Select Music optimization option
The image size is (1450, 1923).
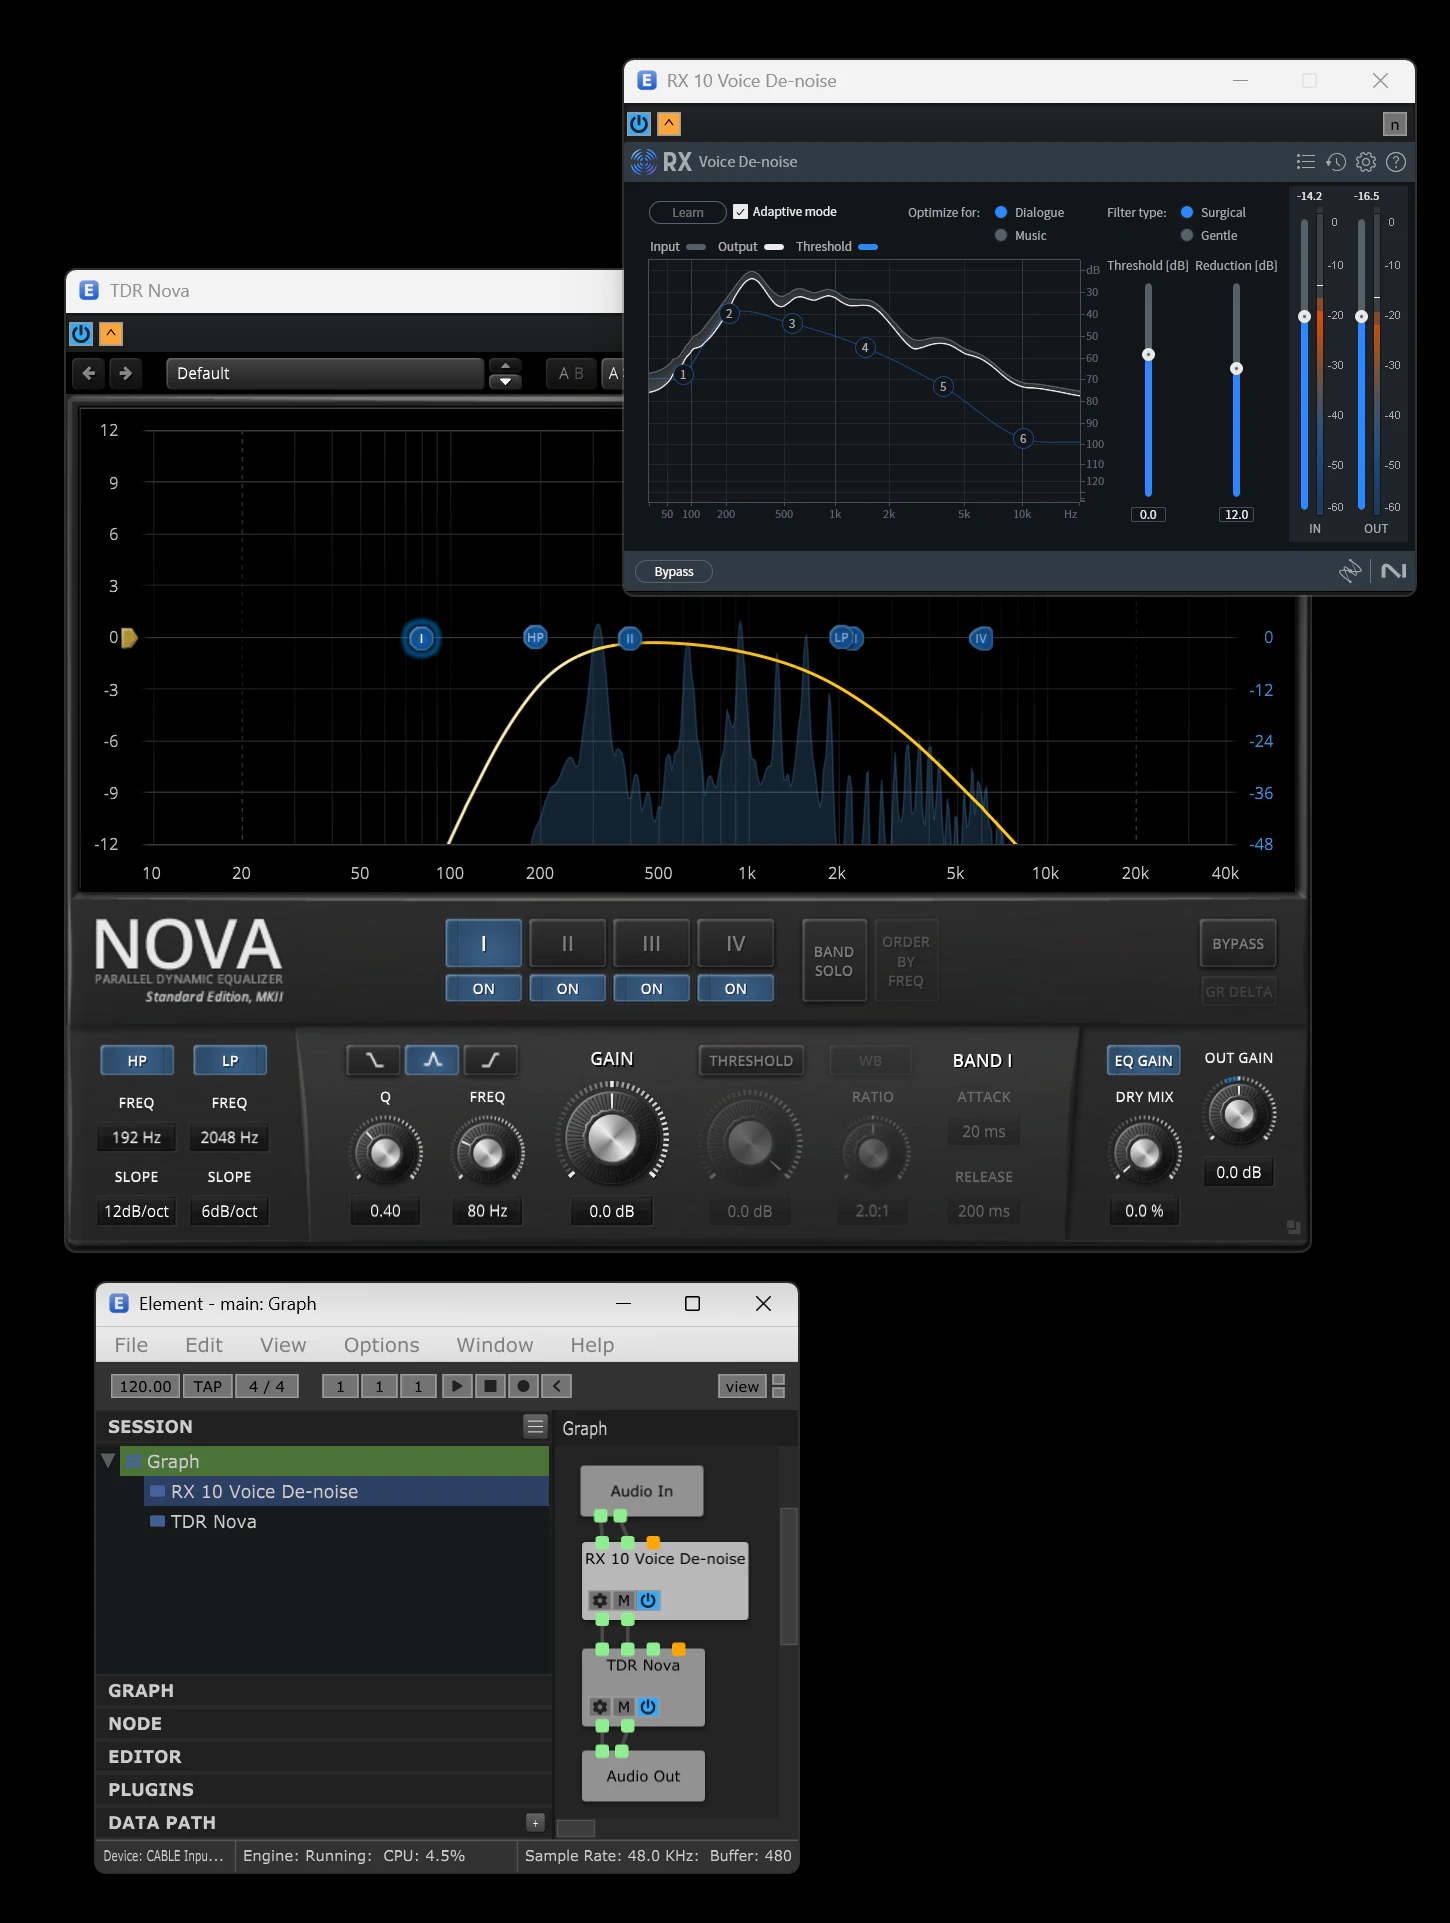point(1001,235)
